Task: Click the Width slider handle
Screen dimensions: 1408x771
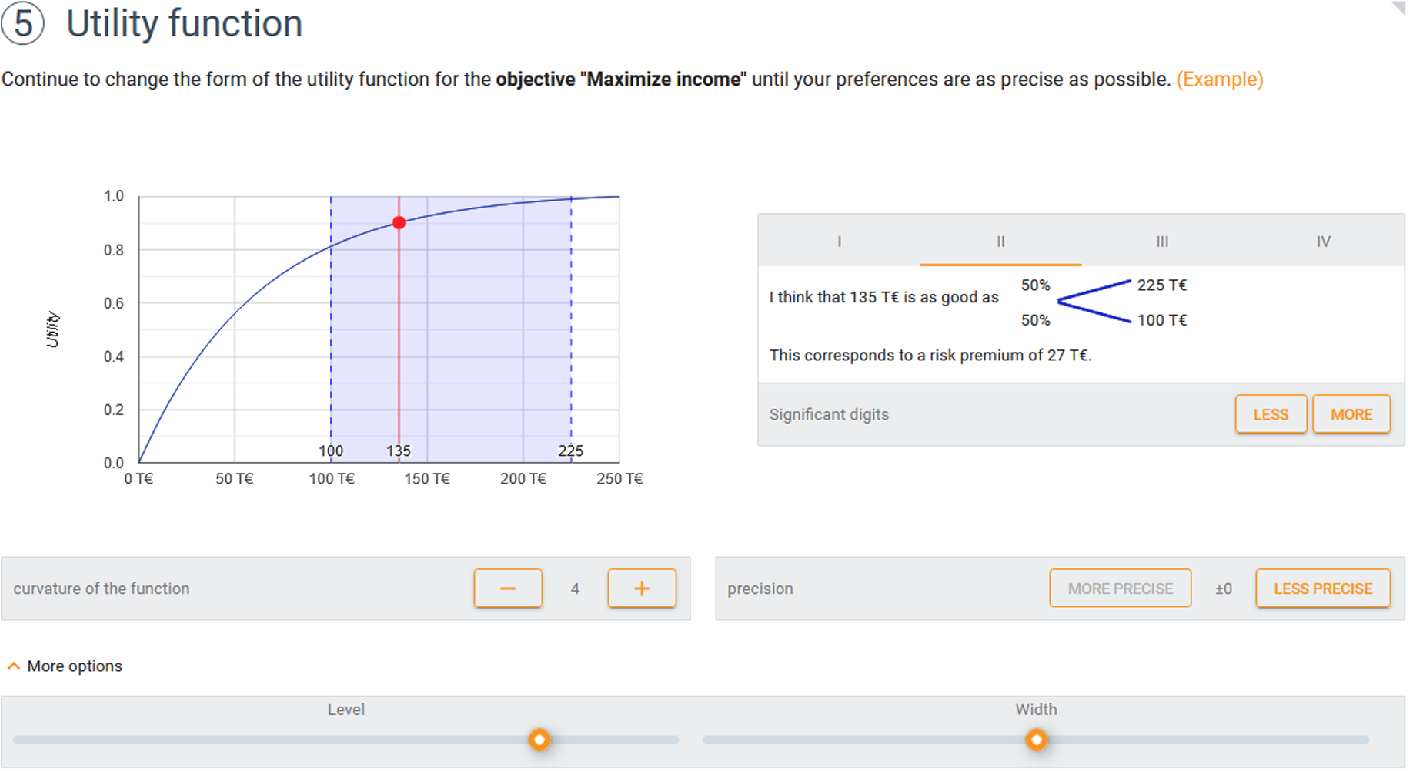Action: click(x=1037, y=740)
